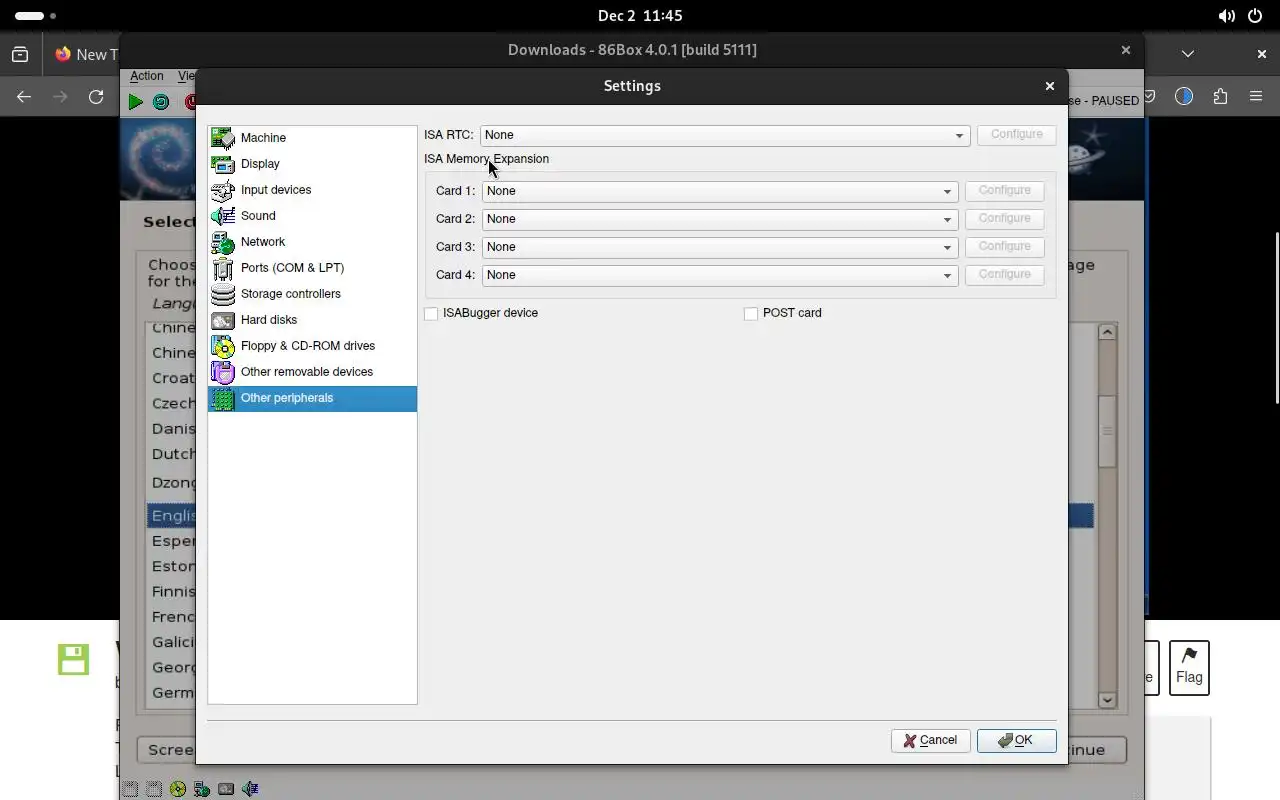
Task: Open the Display settings category
Action: [x=312, y=164]
